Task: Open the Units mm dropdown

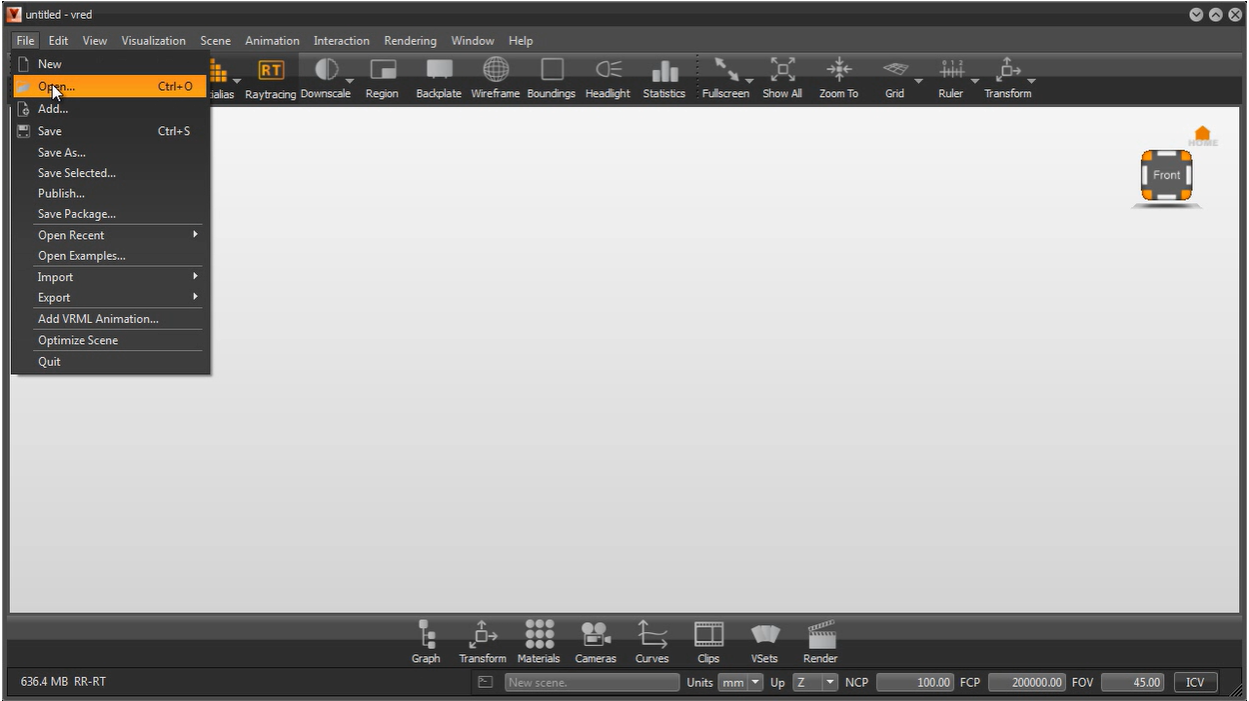Action: [x=740, y=683]
